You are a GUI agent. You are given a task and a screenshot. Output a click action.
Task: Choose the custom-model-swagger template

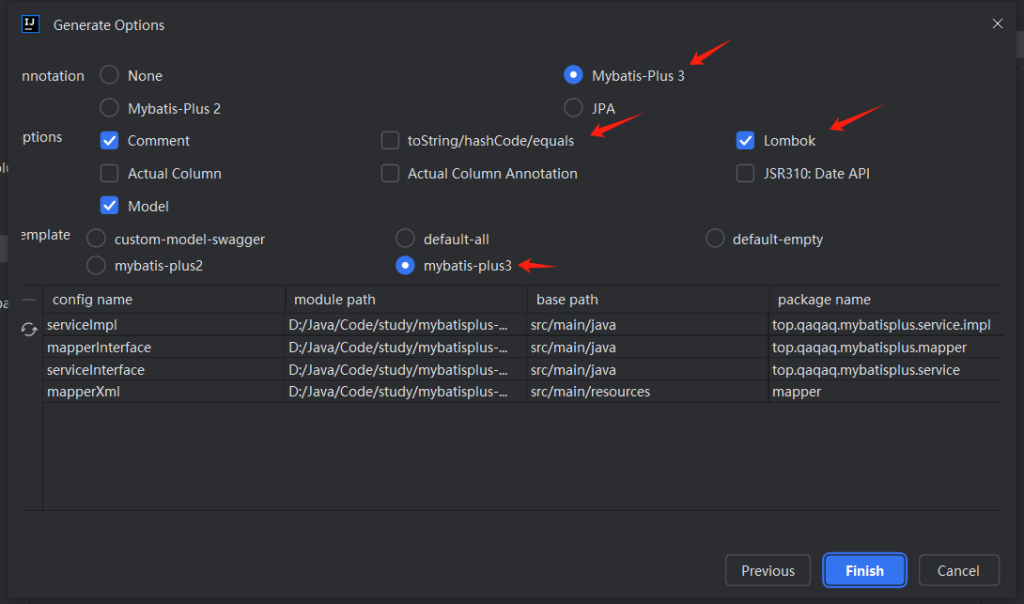click(x=96, y=239)
